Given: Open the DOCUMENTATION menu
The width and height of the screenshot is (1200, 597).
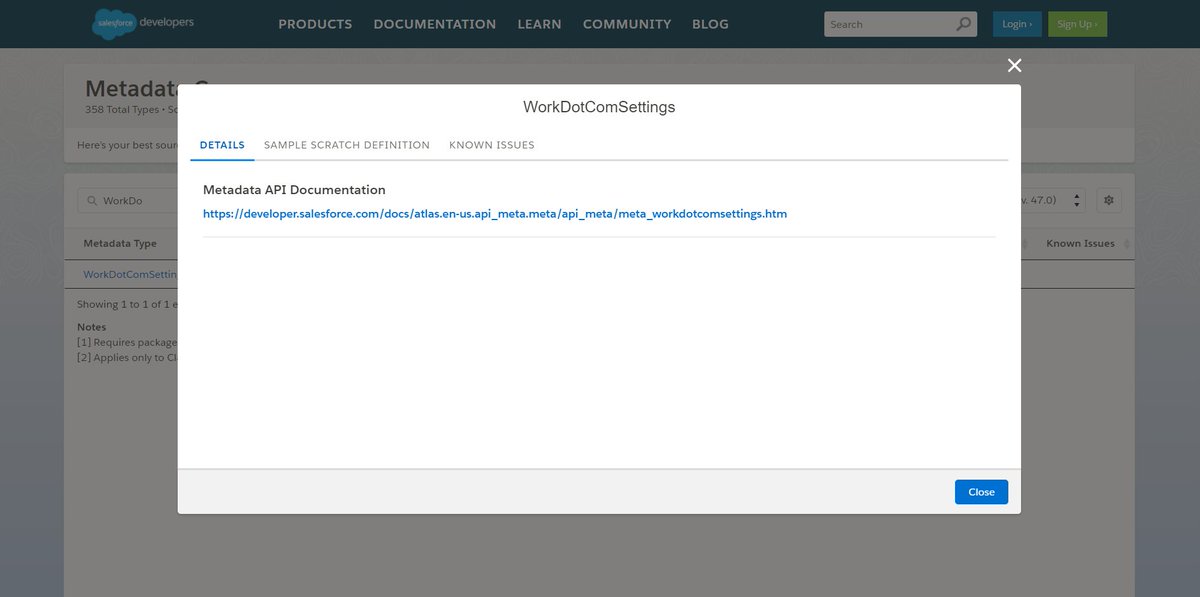Looking at the screenshot, I should pos(435,24).
